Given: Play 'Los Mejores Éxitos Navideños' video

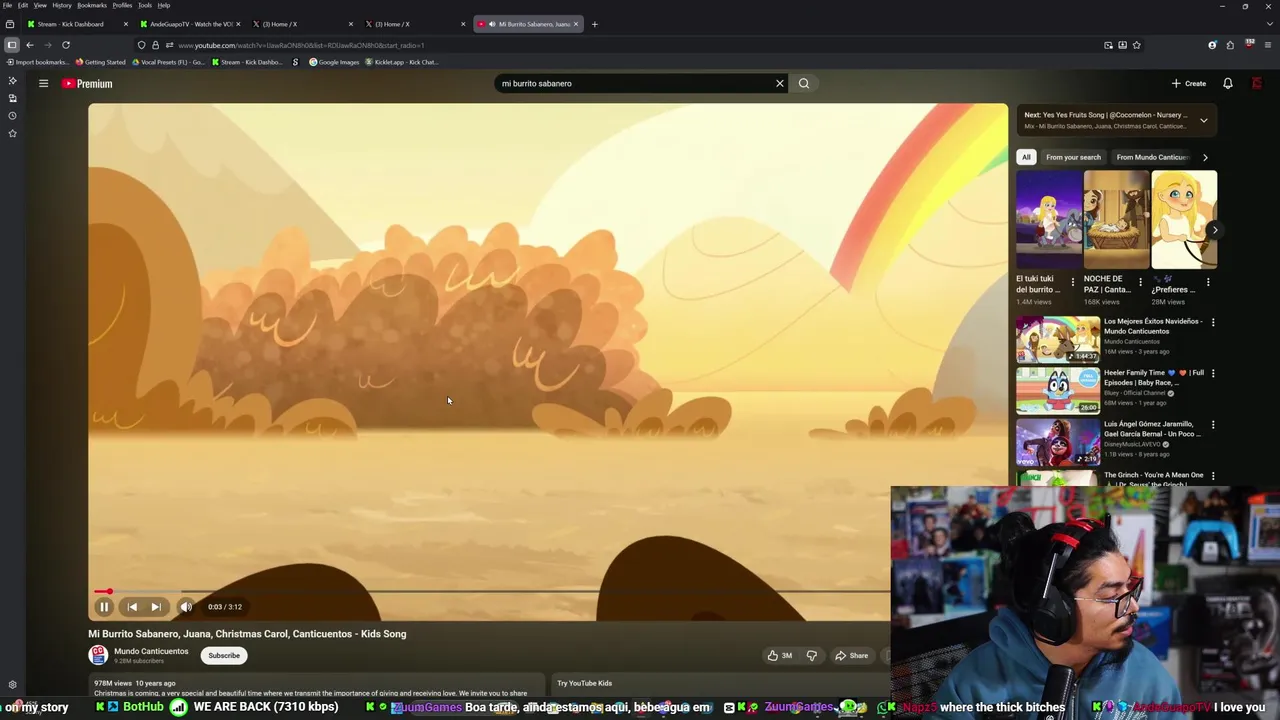Looking at the screenshot, I should [x=1058, y=339].
